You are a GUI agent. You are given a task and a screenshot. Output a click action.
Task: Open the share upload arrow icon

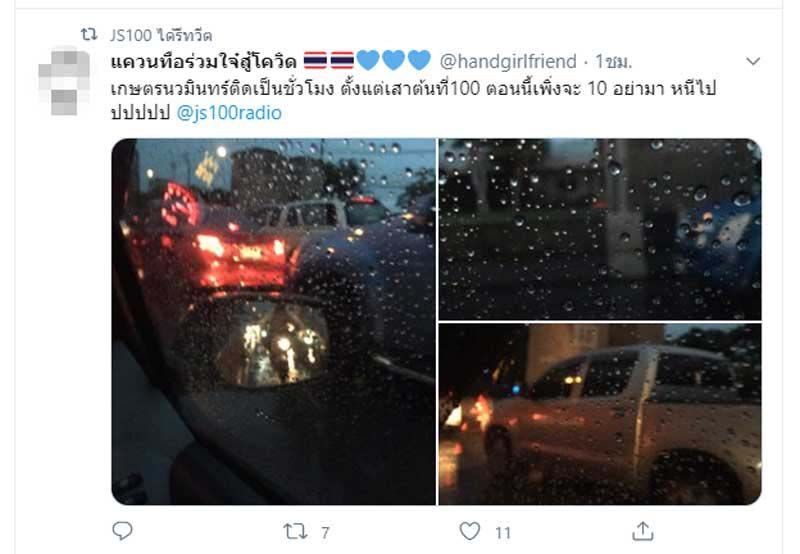click(642, 531)
